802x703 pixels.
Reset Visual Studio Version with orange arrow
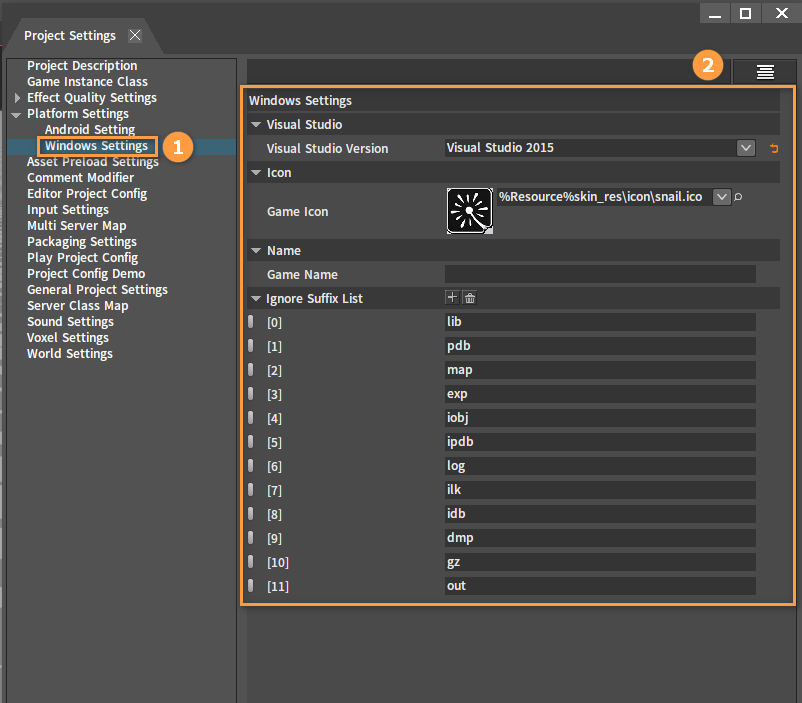tap(774, 148)
